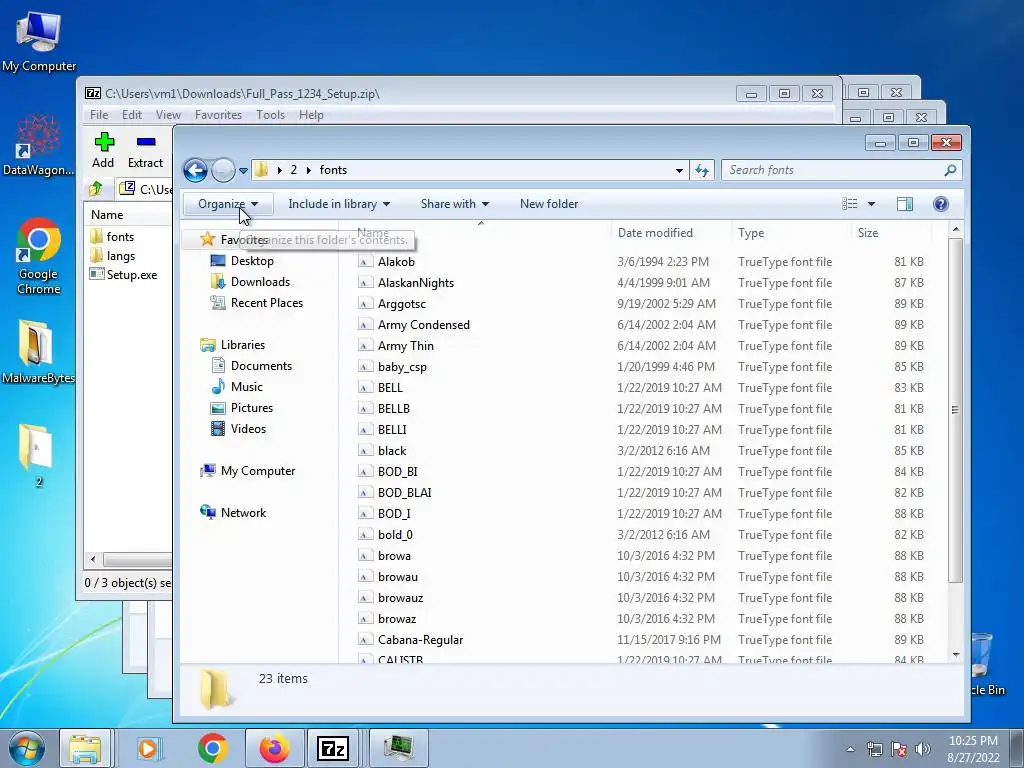Viewport: 1024px width, 768px height.
Task: Select the Alakob font file icon
Action: pos(365,262)
